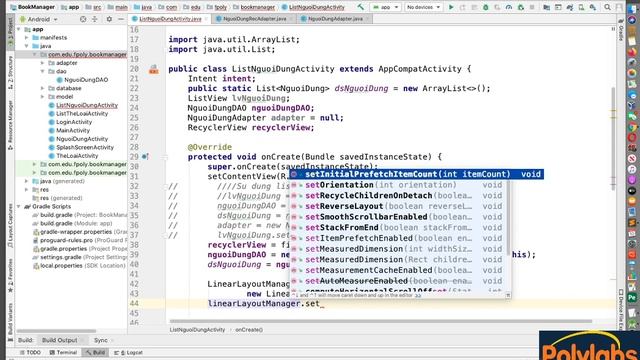Screen dimensions: 640x360
Task: Switch to NguoiDungRecAdapter.java tab
Action: [254, 19]
